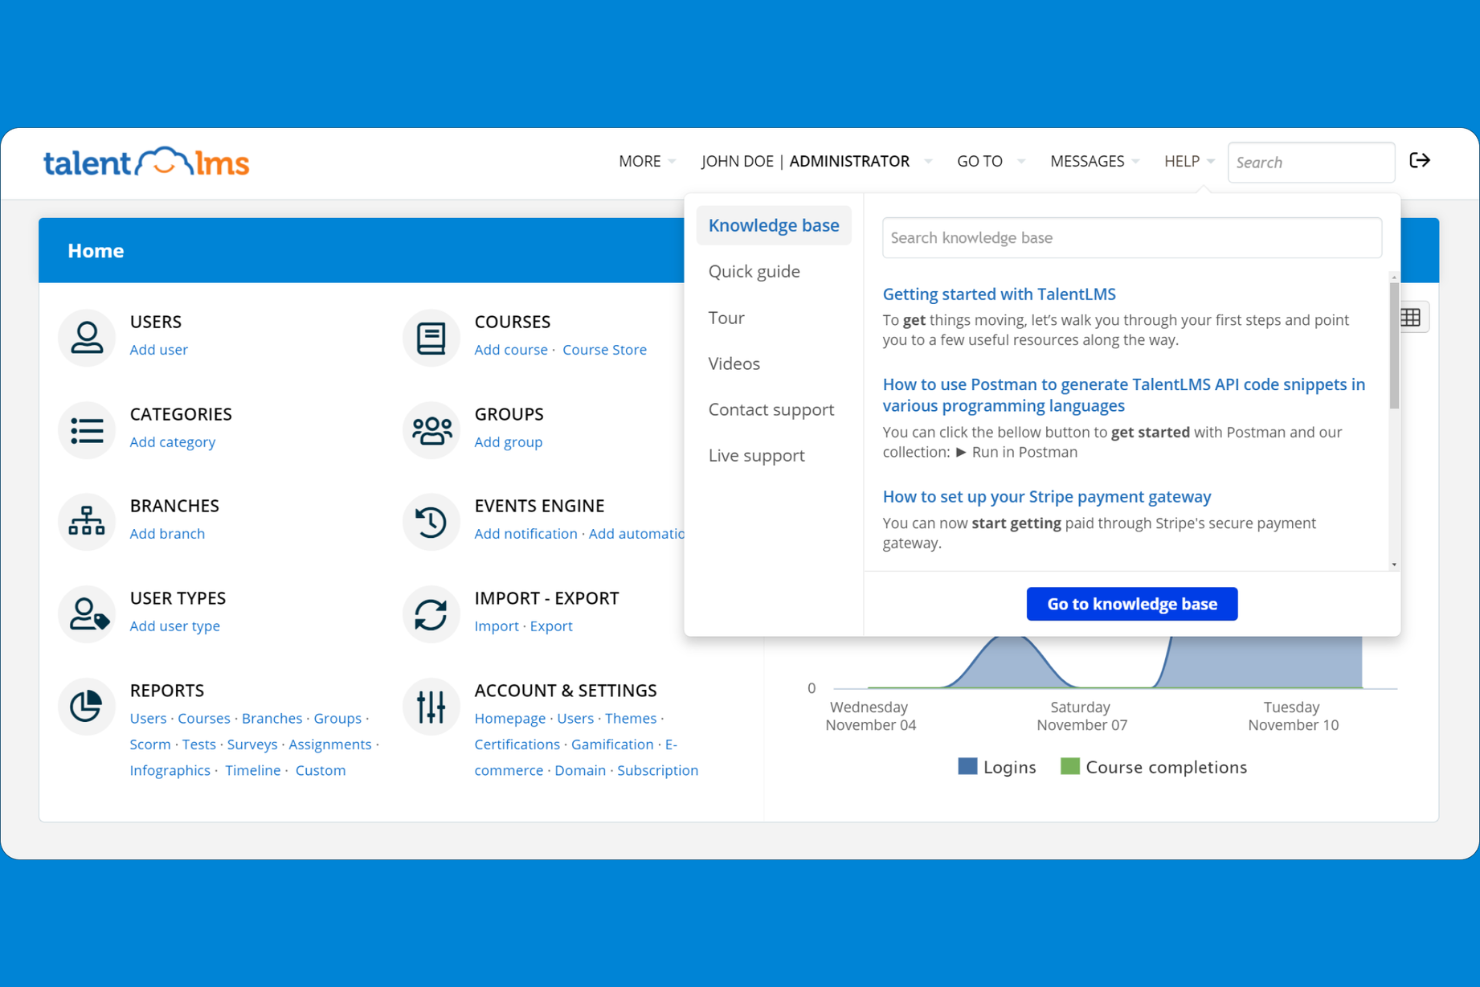Image resolution: width=1480 pixels, height=987 pixels.
Task: Click the Users person icon
Action: click(87, 337)
